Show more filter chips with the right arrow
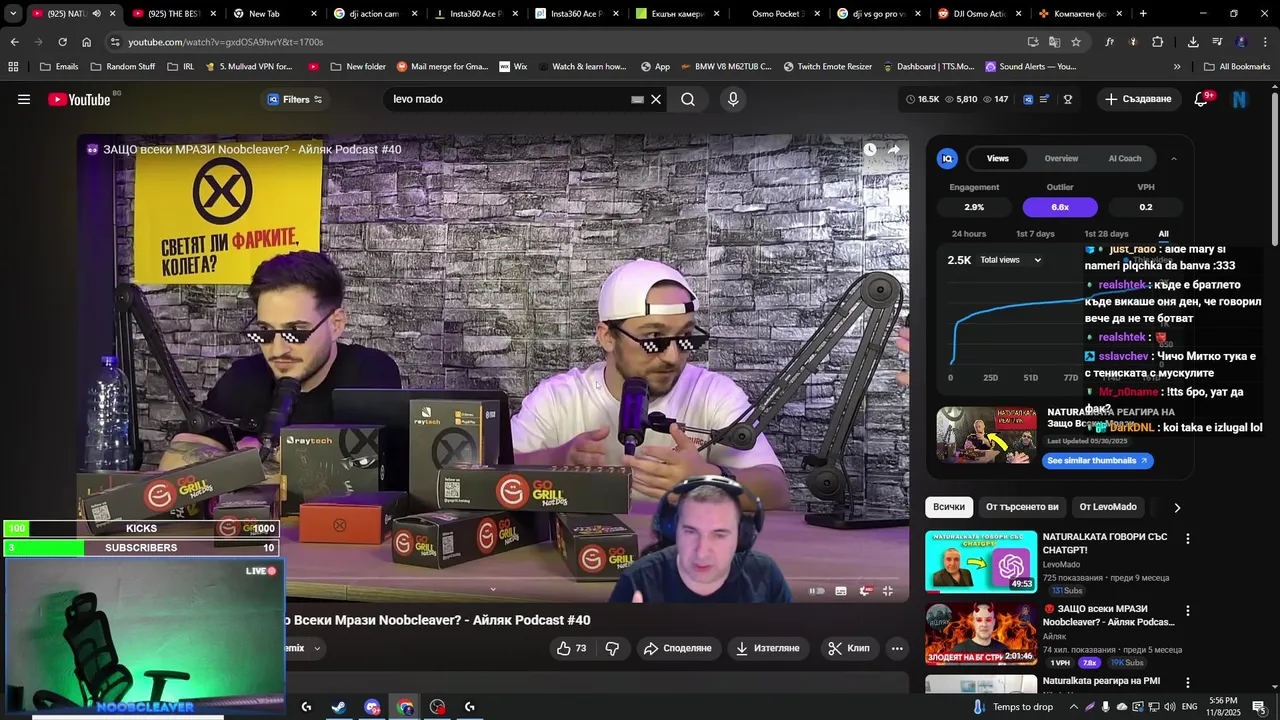This screenshot has width=1280, height=720. [1177, 507]
